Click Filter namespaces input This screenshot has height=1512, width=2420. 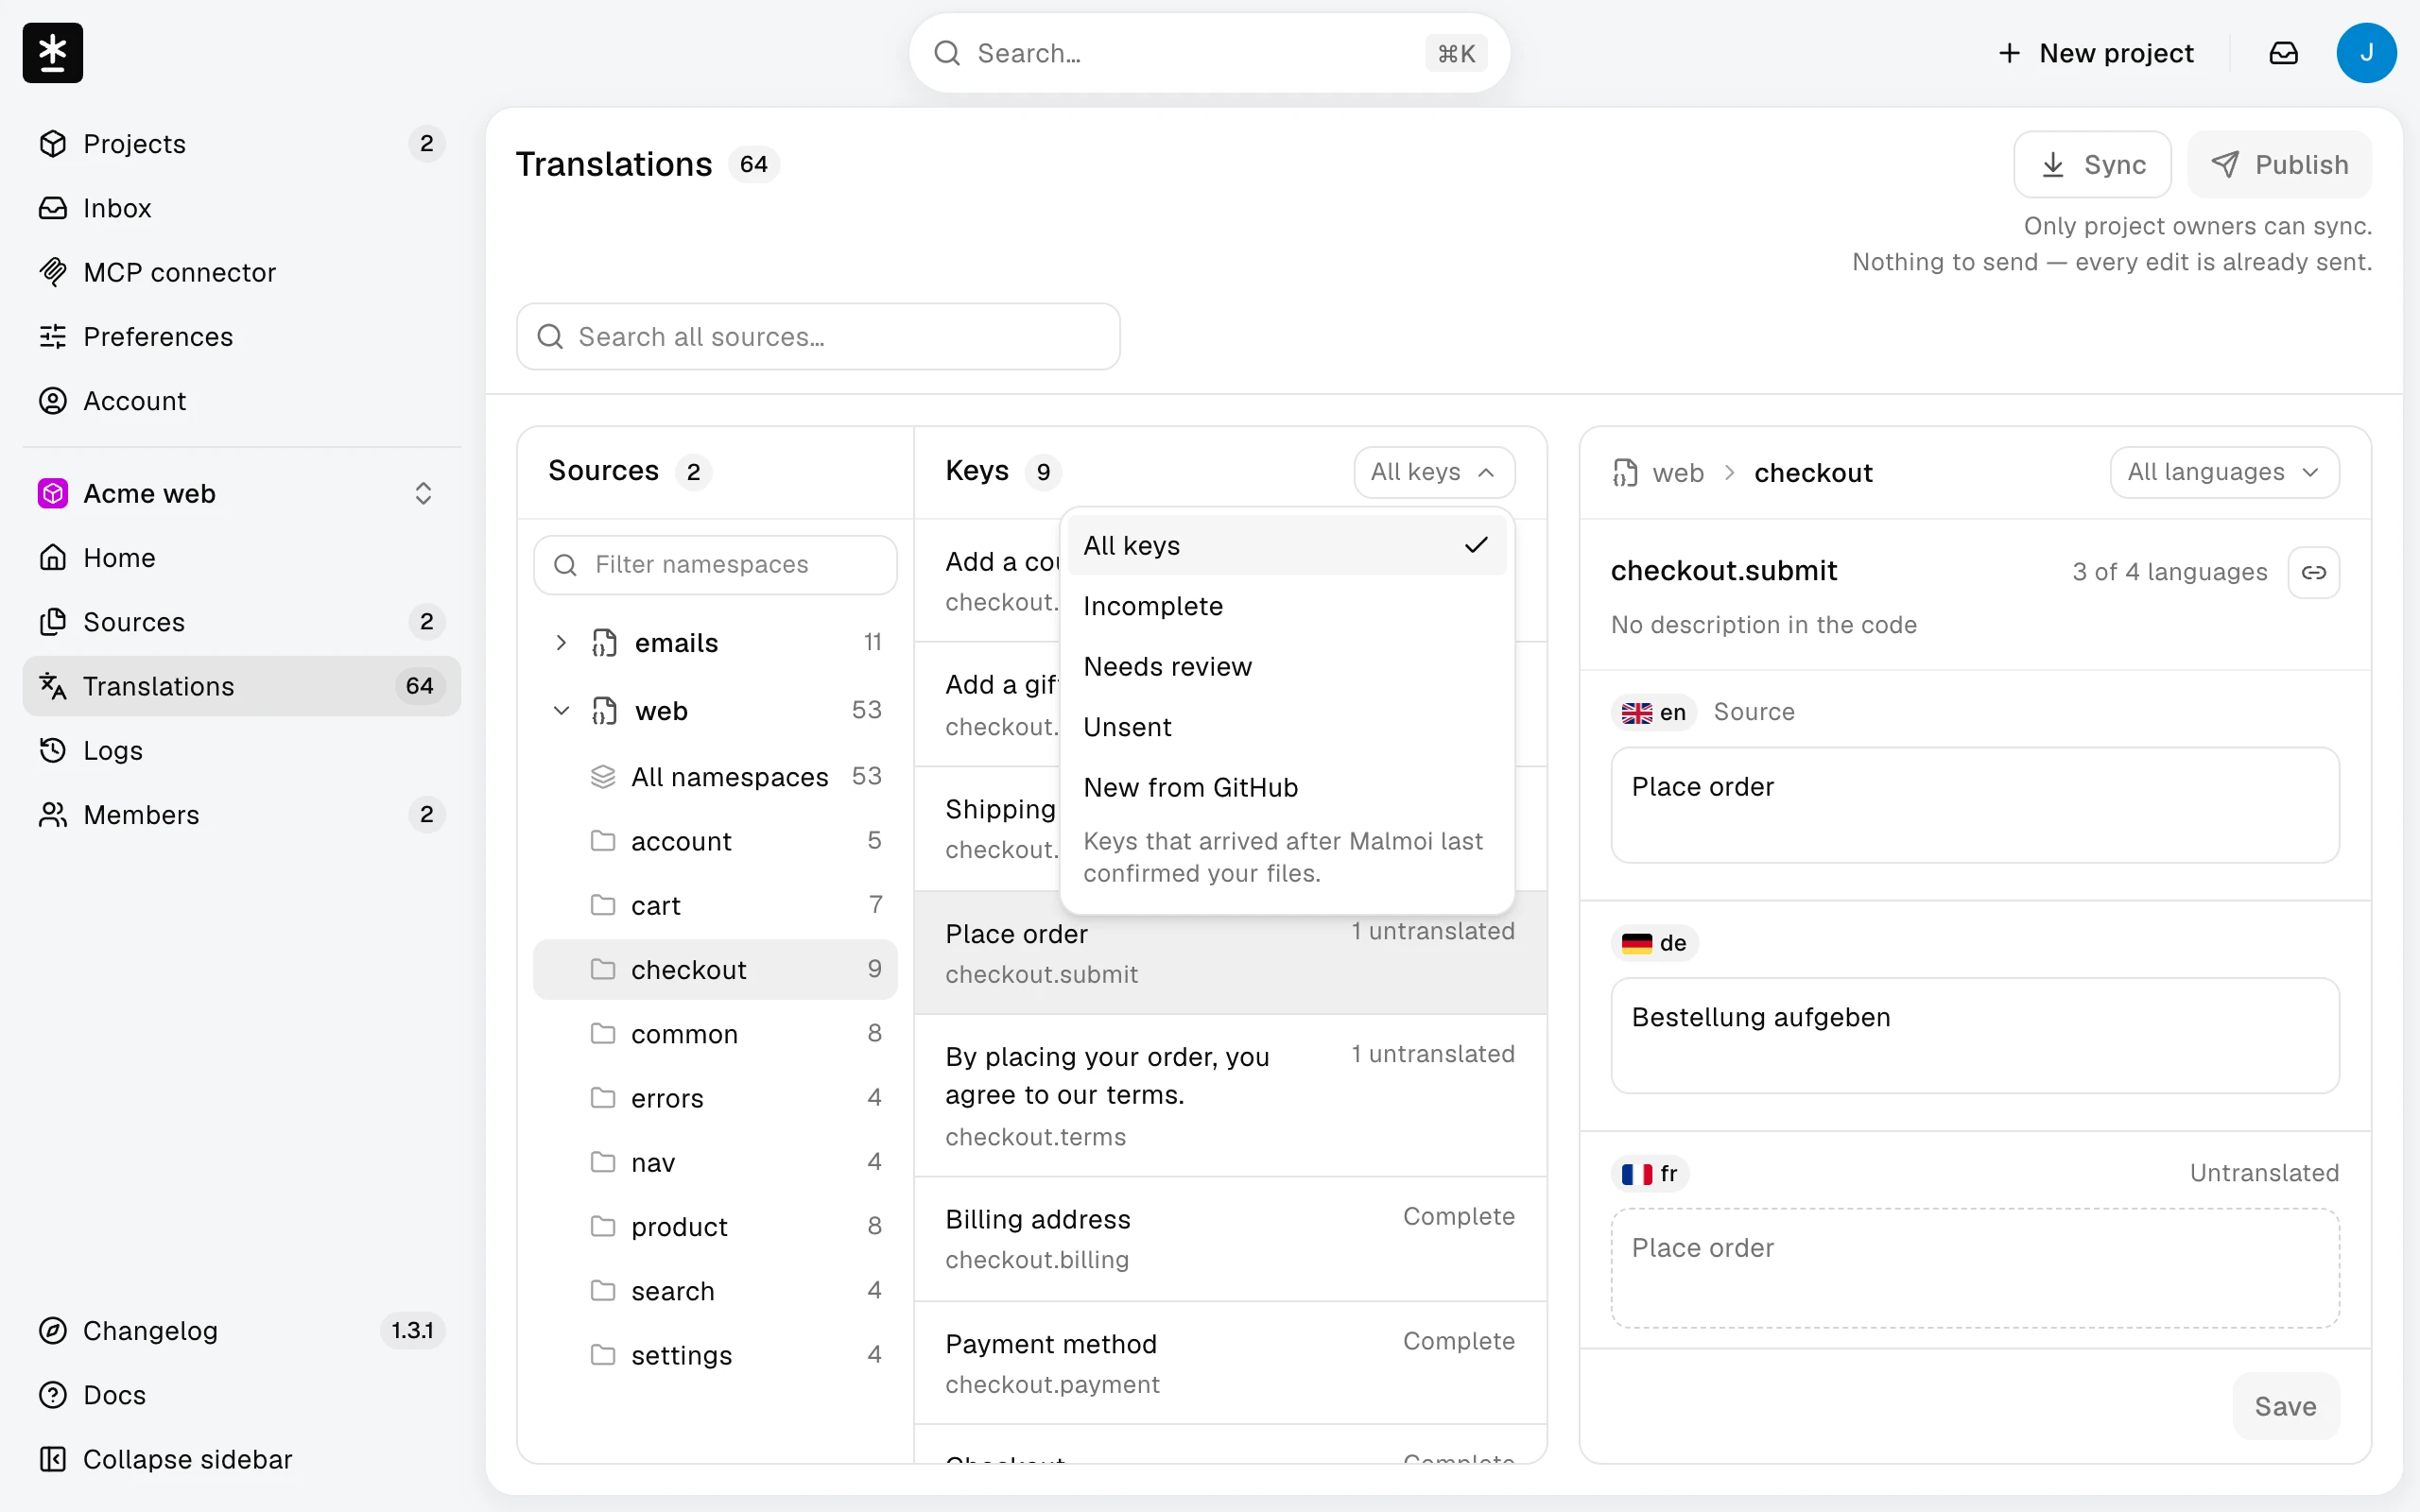tap(715, 565)
